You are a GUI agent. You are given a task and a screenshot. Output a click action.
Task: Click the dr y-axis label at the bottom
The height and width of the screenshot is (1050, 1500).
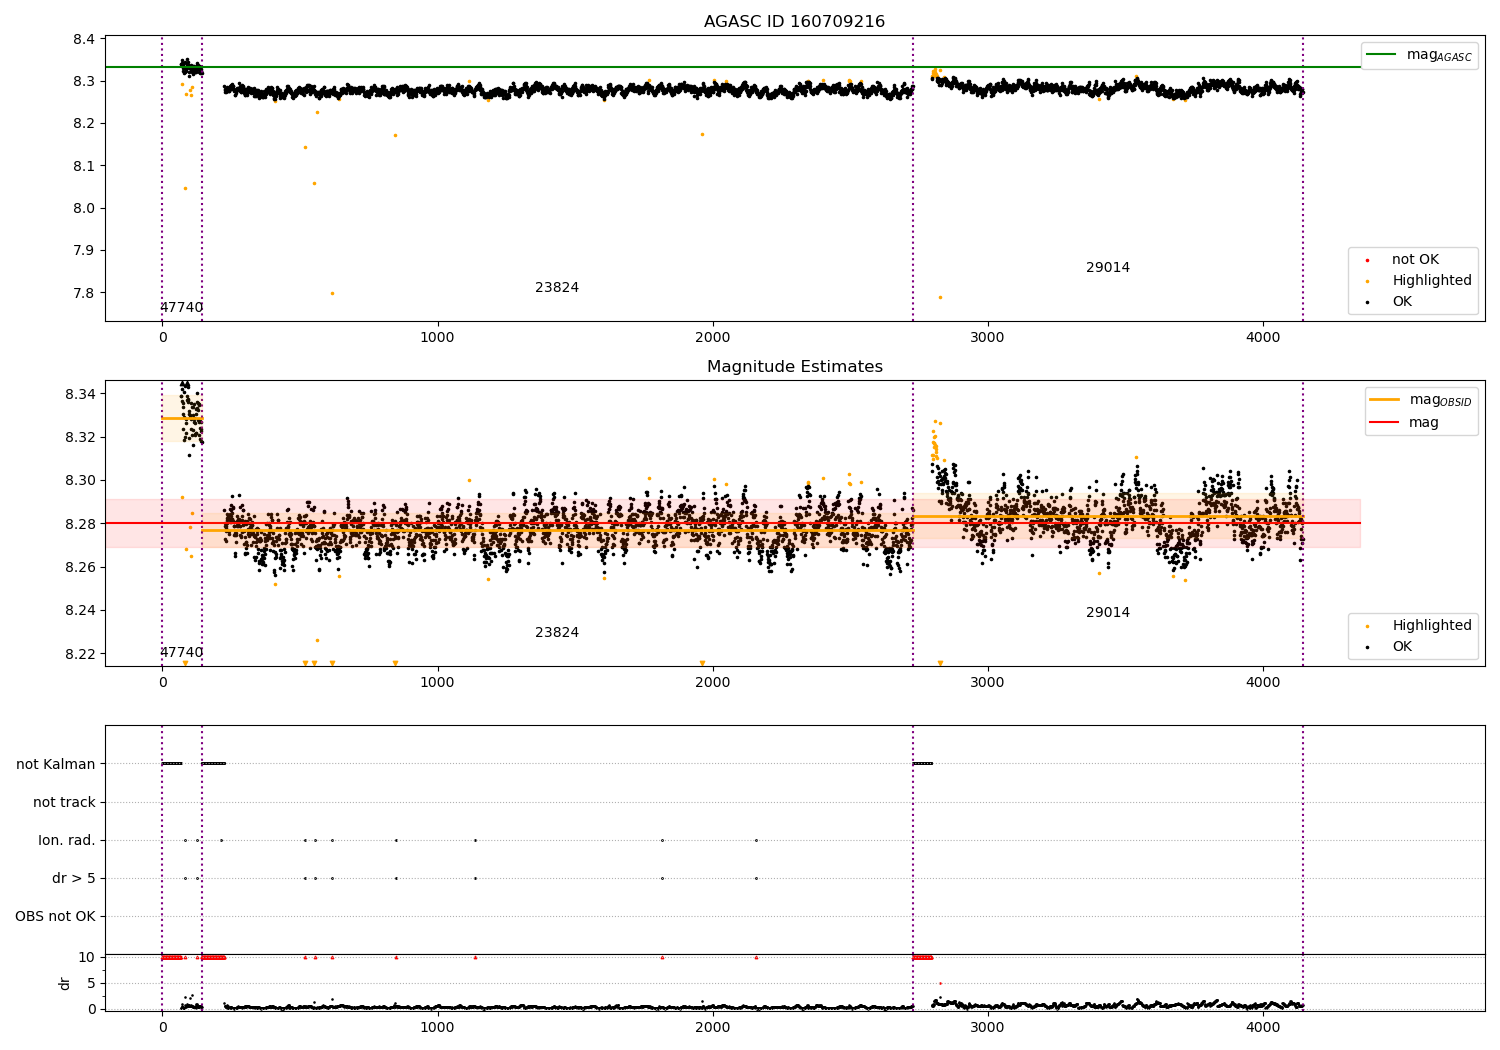pos(65,983)
